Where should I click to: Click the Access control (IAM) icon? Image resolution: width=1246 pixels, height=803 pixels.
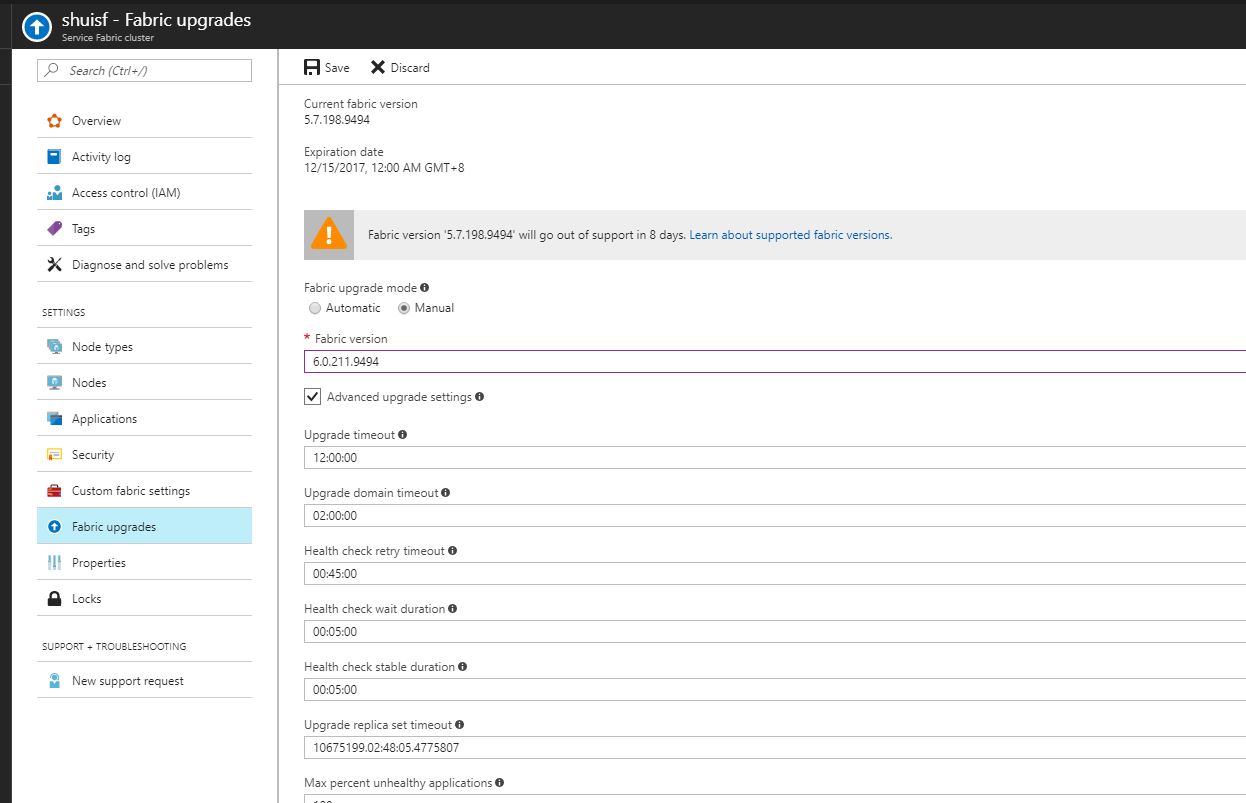(55, 192)
